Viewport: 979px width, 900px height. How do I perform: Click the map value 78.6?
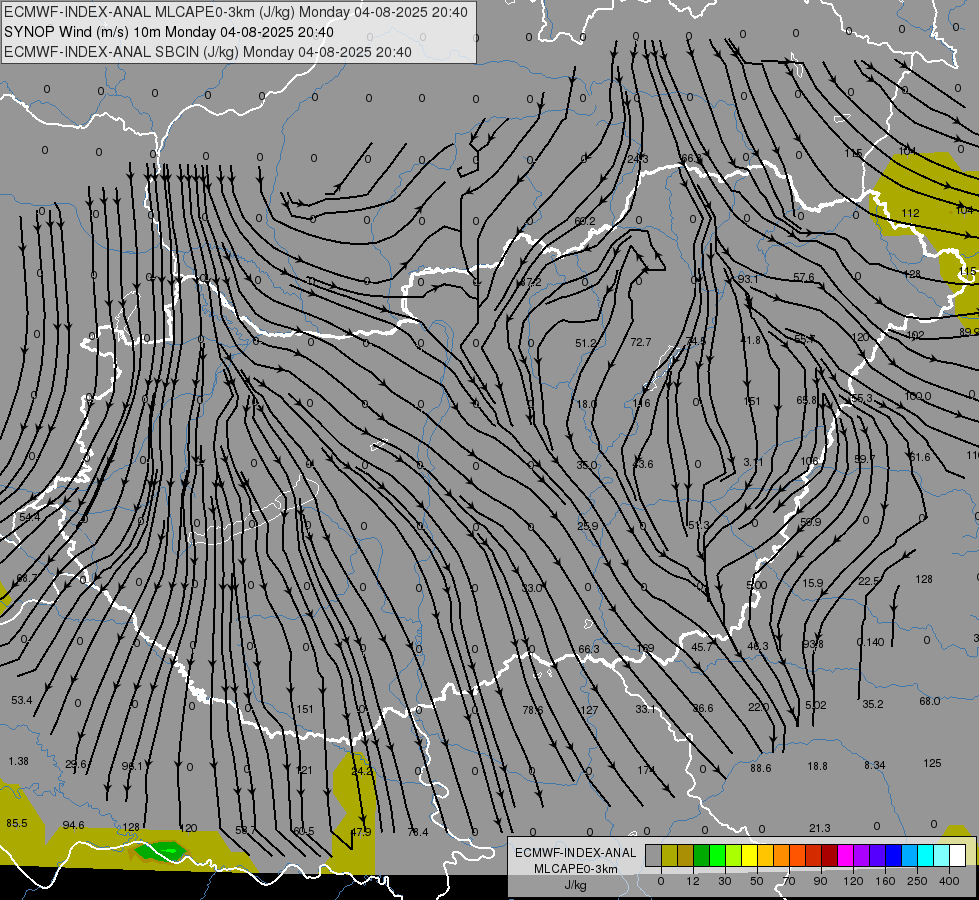click(x=533, y=710)
